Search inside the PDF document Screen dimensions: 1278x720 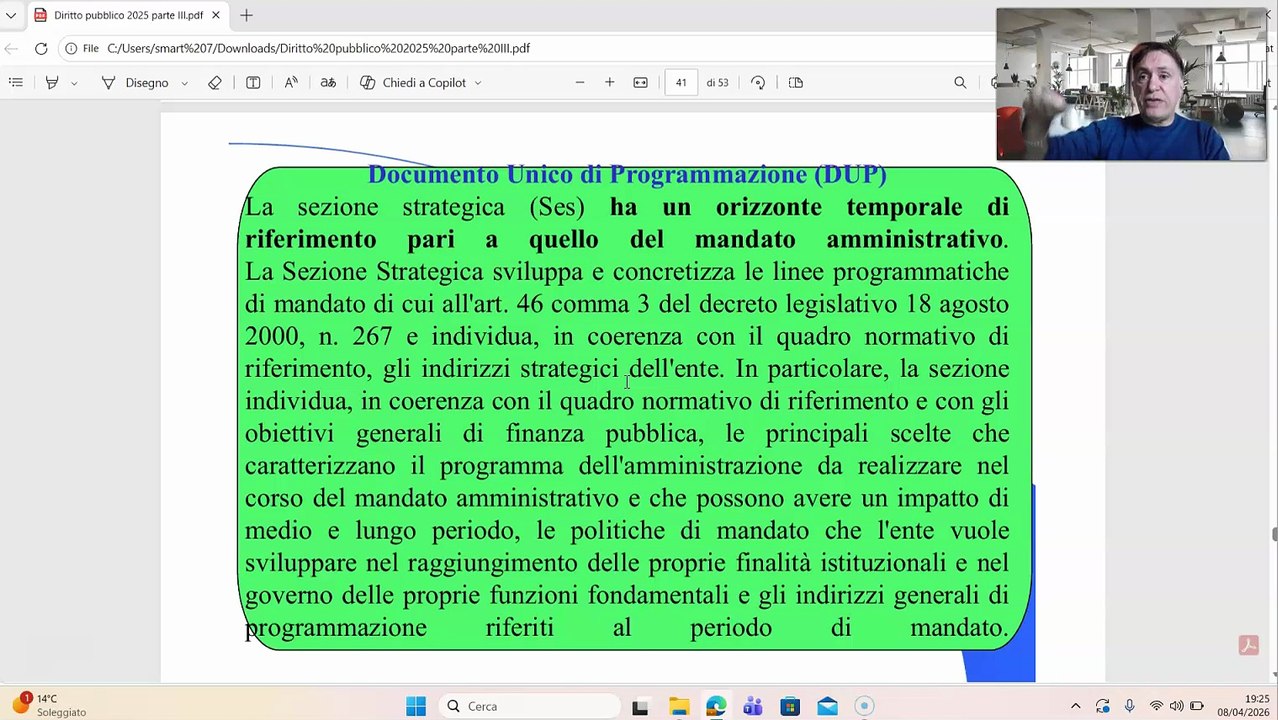pos(960,83)
